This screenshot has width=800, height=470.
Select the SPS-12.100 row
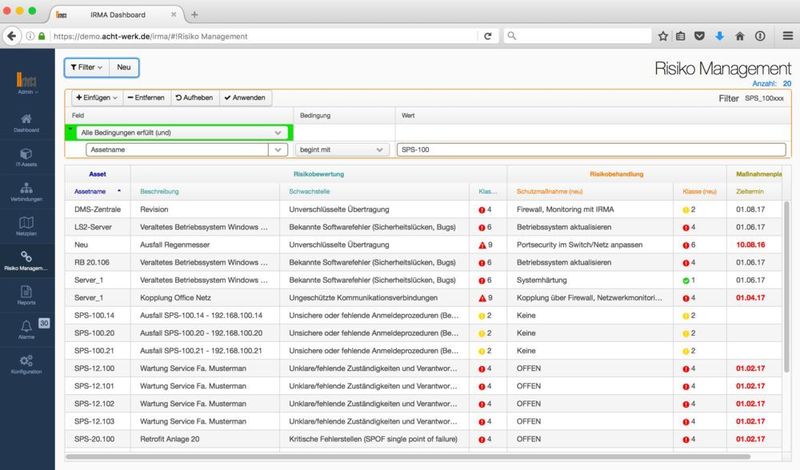click(423, 368)
